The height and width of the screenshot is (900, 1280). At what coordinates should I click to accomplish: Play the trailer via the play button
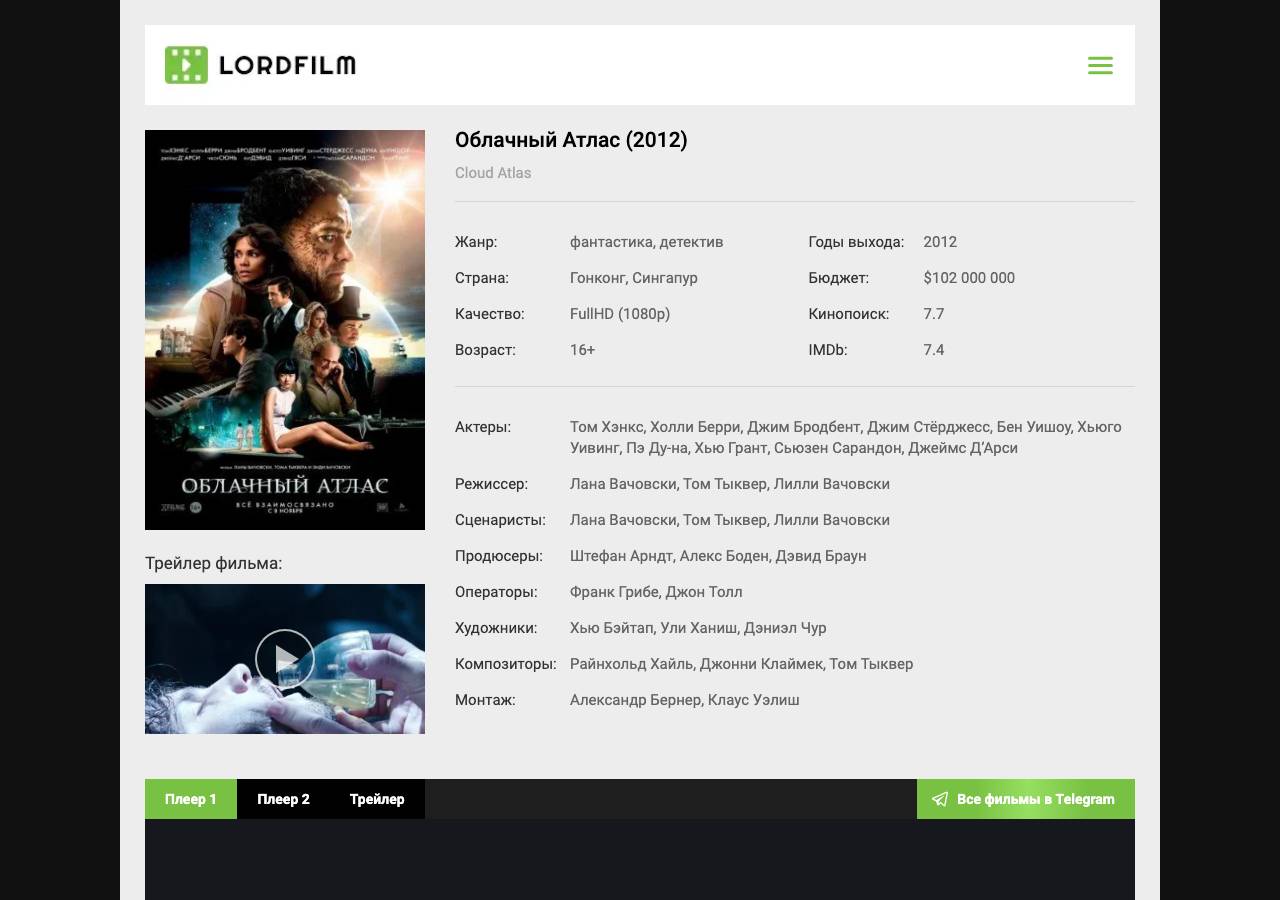coord(285,659)
